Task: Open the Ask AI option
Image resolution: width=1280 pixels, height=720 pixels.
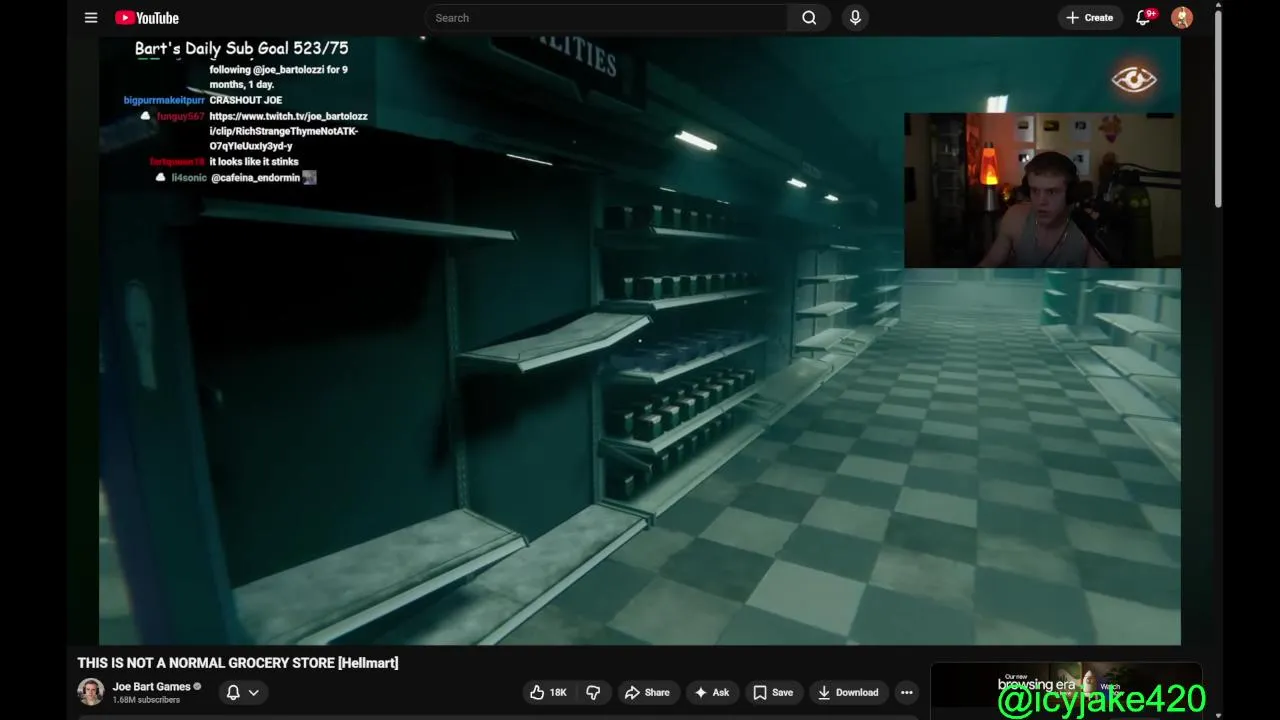Action: click(x=712, y=692)
